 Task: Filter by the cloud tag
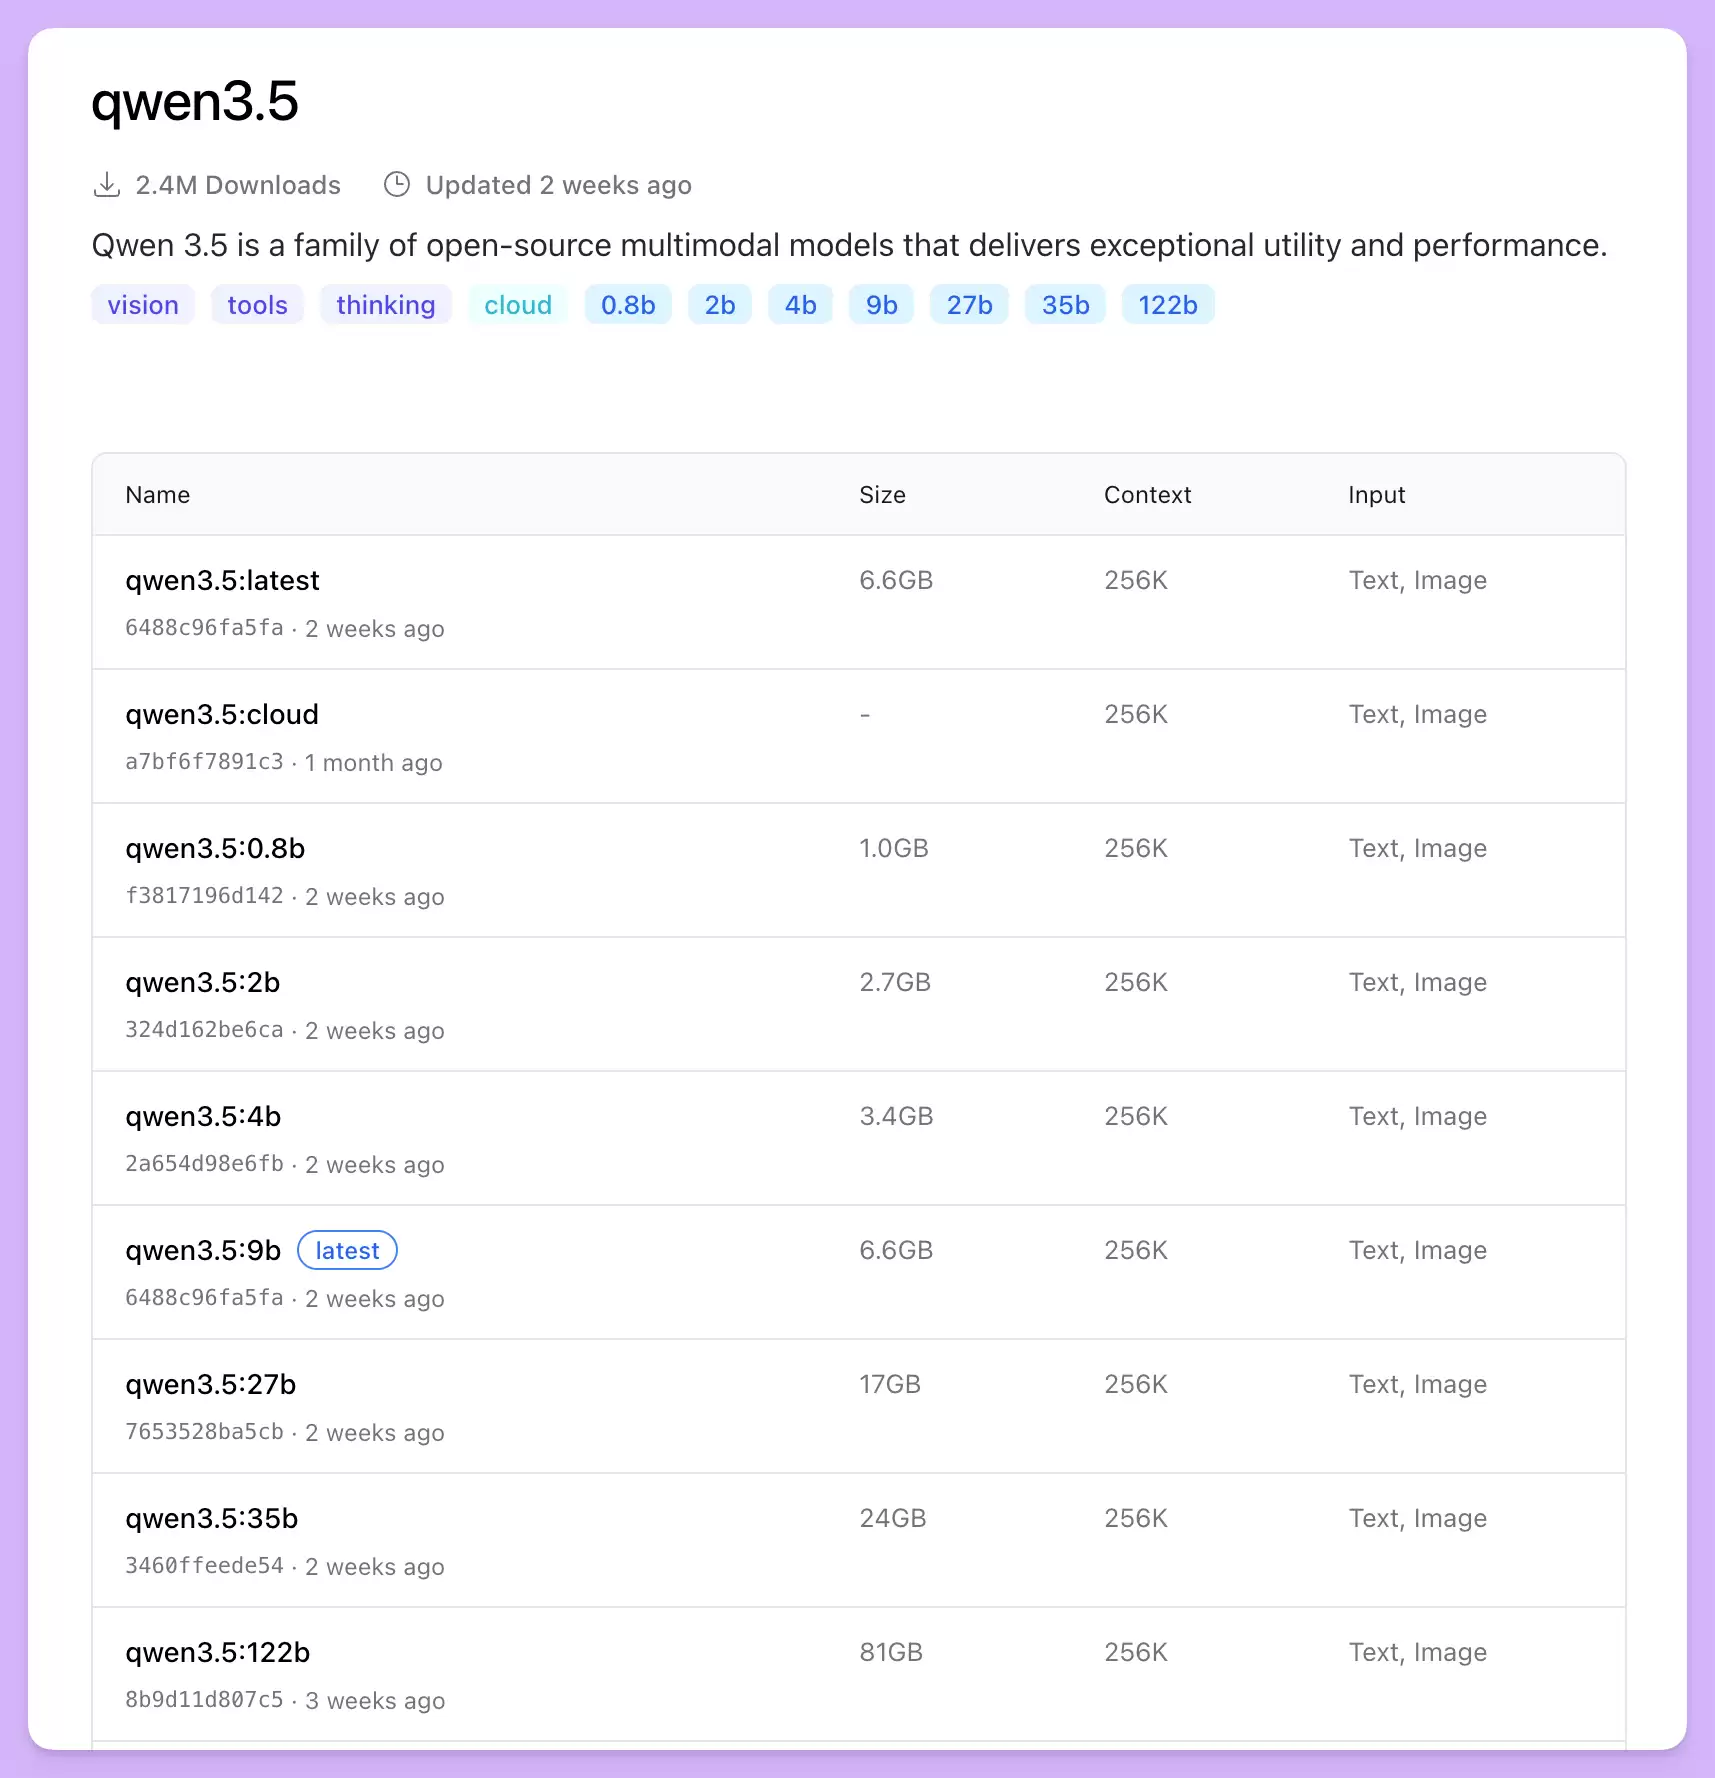pos(518,305)
